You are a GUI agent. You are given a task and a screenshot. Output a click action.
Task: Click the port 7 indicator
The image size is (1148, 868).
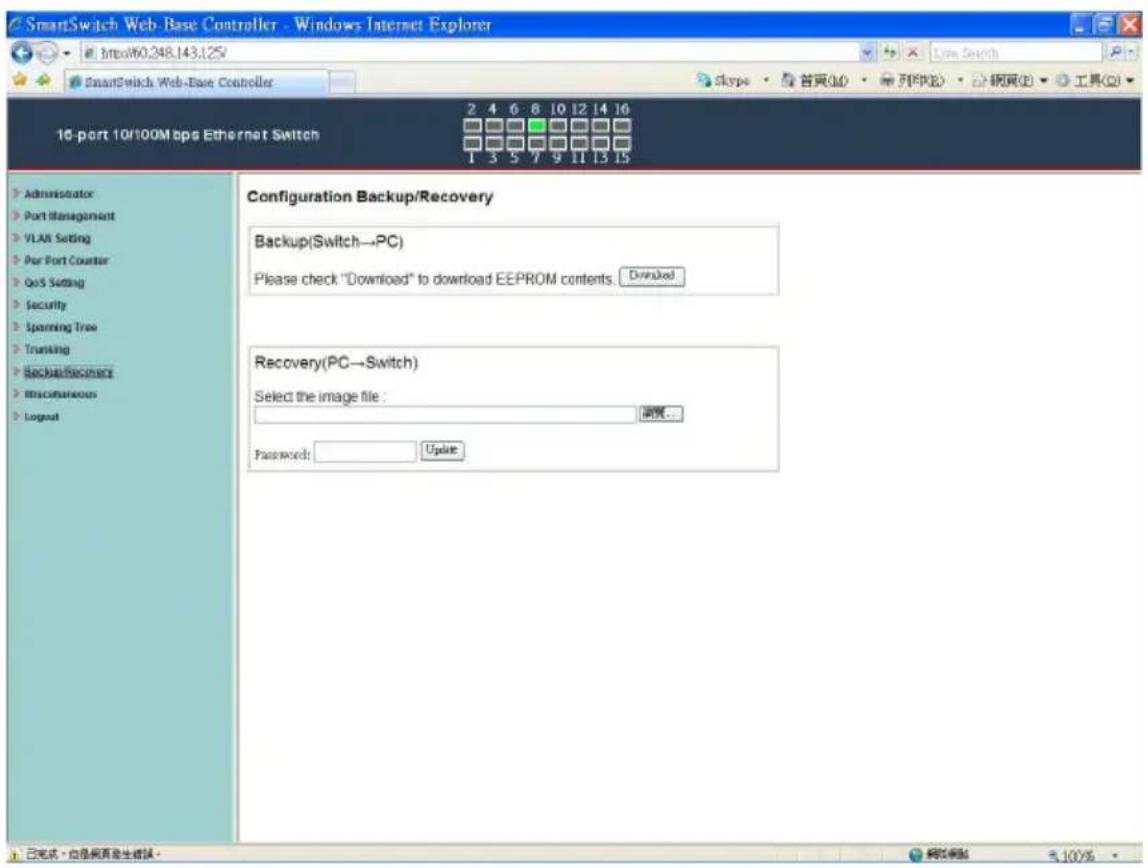(x=537, y=143)
